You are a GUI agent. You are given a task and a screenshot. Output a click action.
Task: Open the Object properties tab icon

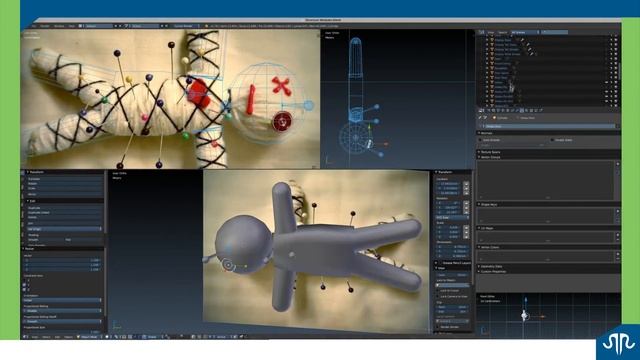(508, 110)
